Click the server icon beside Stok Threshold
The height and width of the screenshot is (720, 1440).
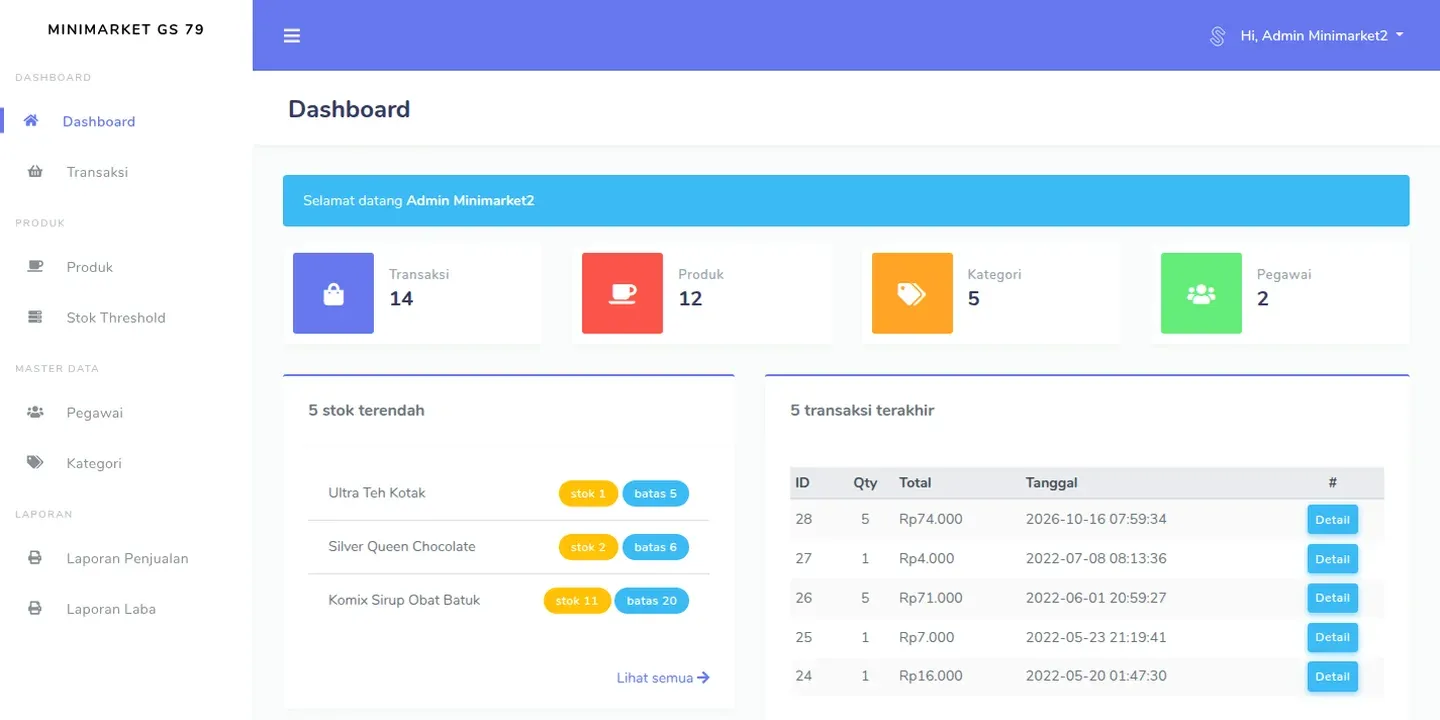[x=35, y=317]
